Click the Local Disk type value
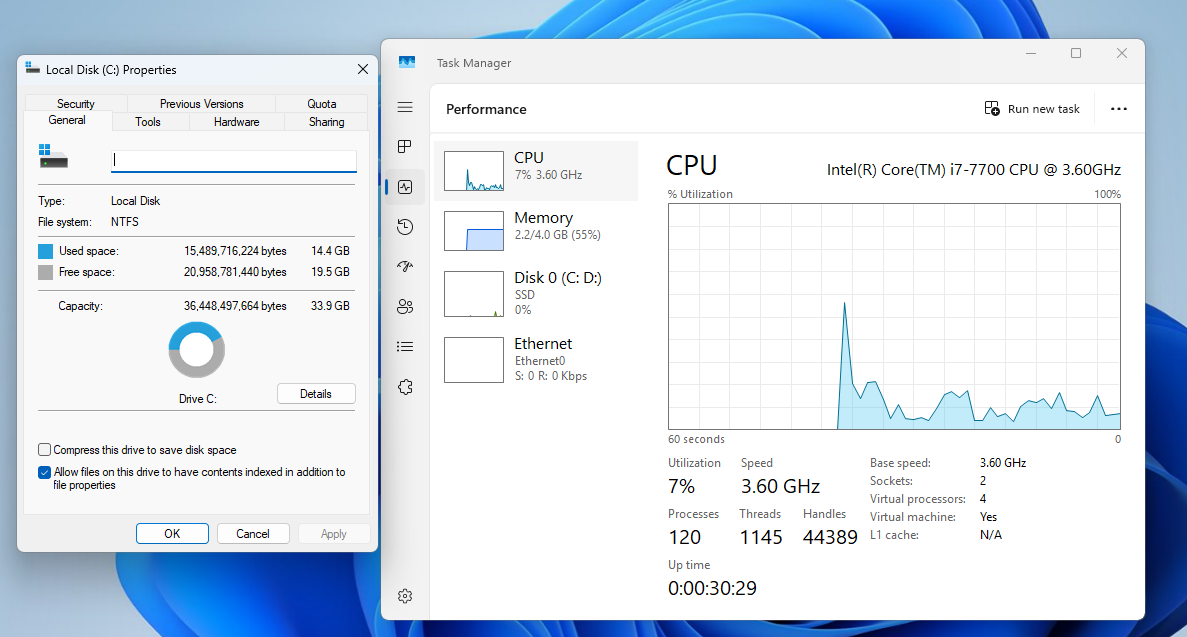Screen dimensions: 1187x637 click(x=136, y=201)
